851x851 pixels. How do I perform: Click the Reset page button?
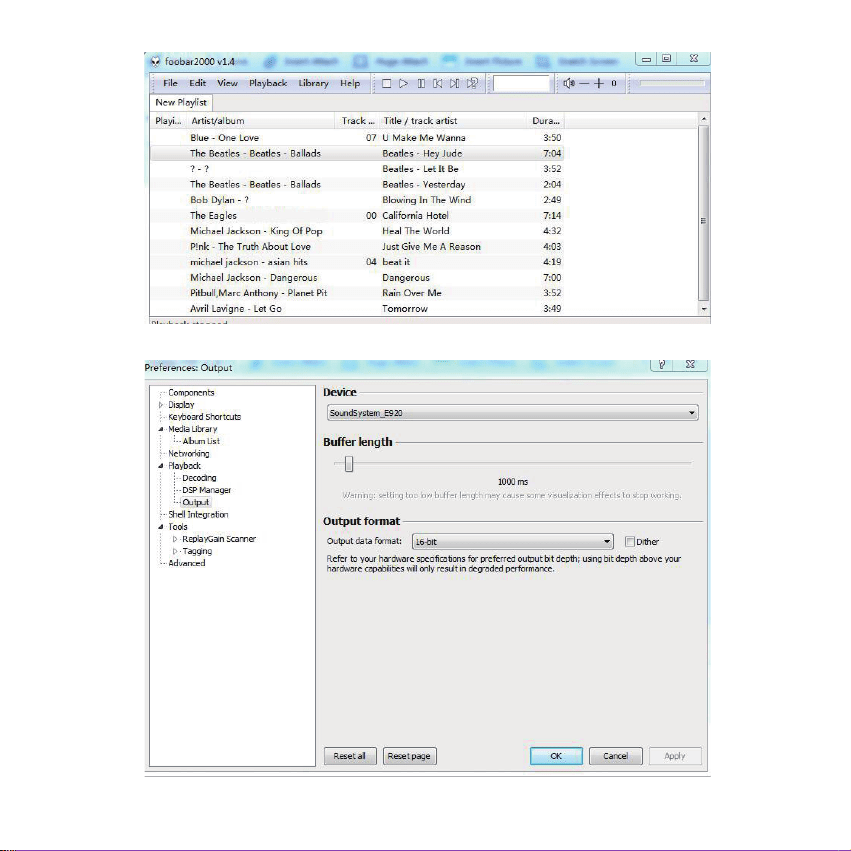tap(409, 756)
